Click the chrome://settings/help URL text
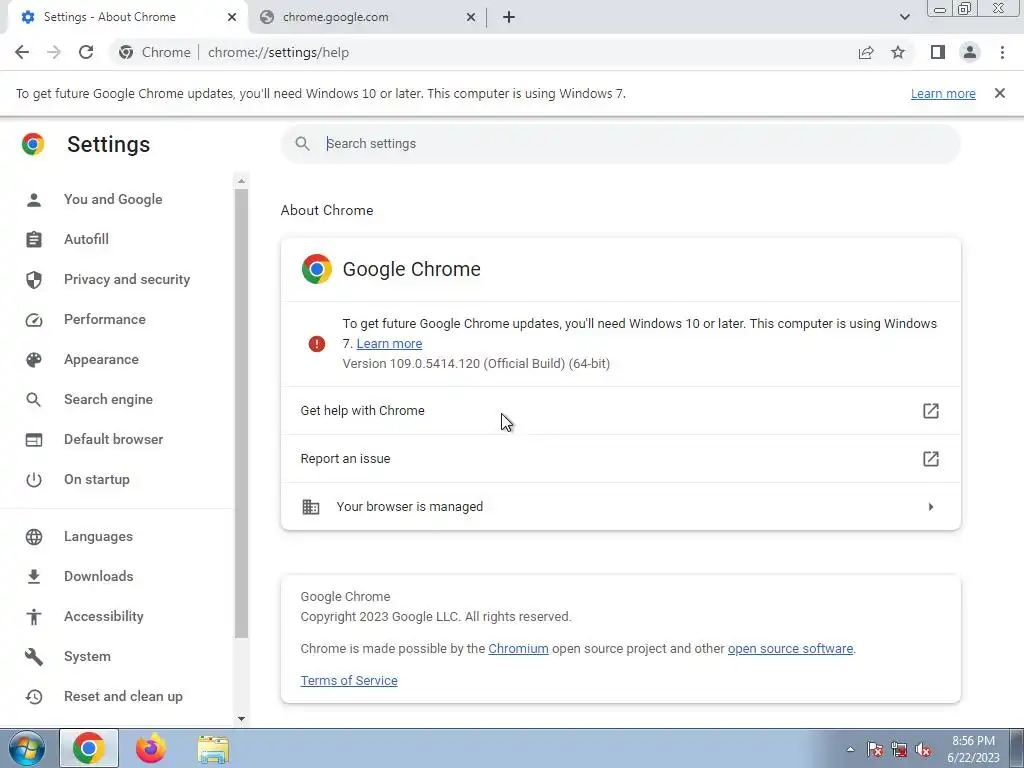The image size is (1024, 768). [x=278, y=52]
